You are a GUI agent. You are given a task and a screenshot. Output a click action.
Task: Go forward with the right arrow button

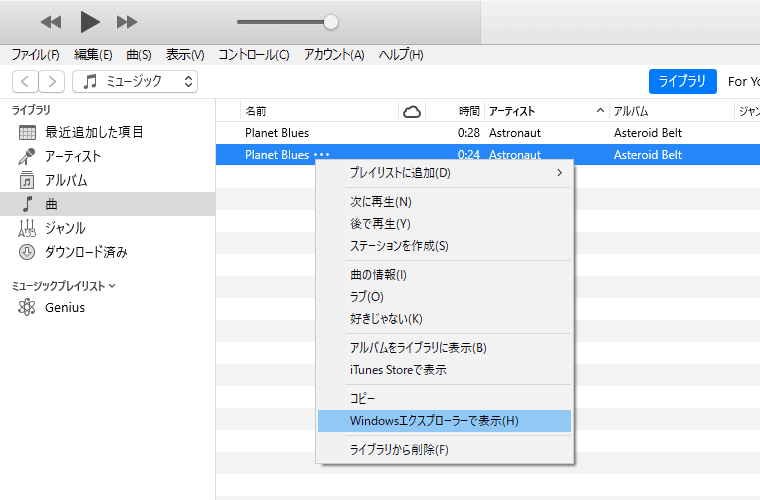pyautogui.click(x=51, y=81)
